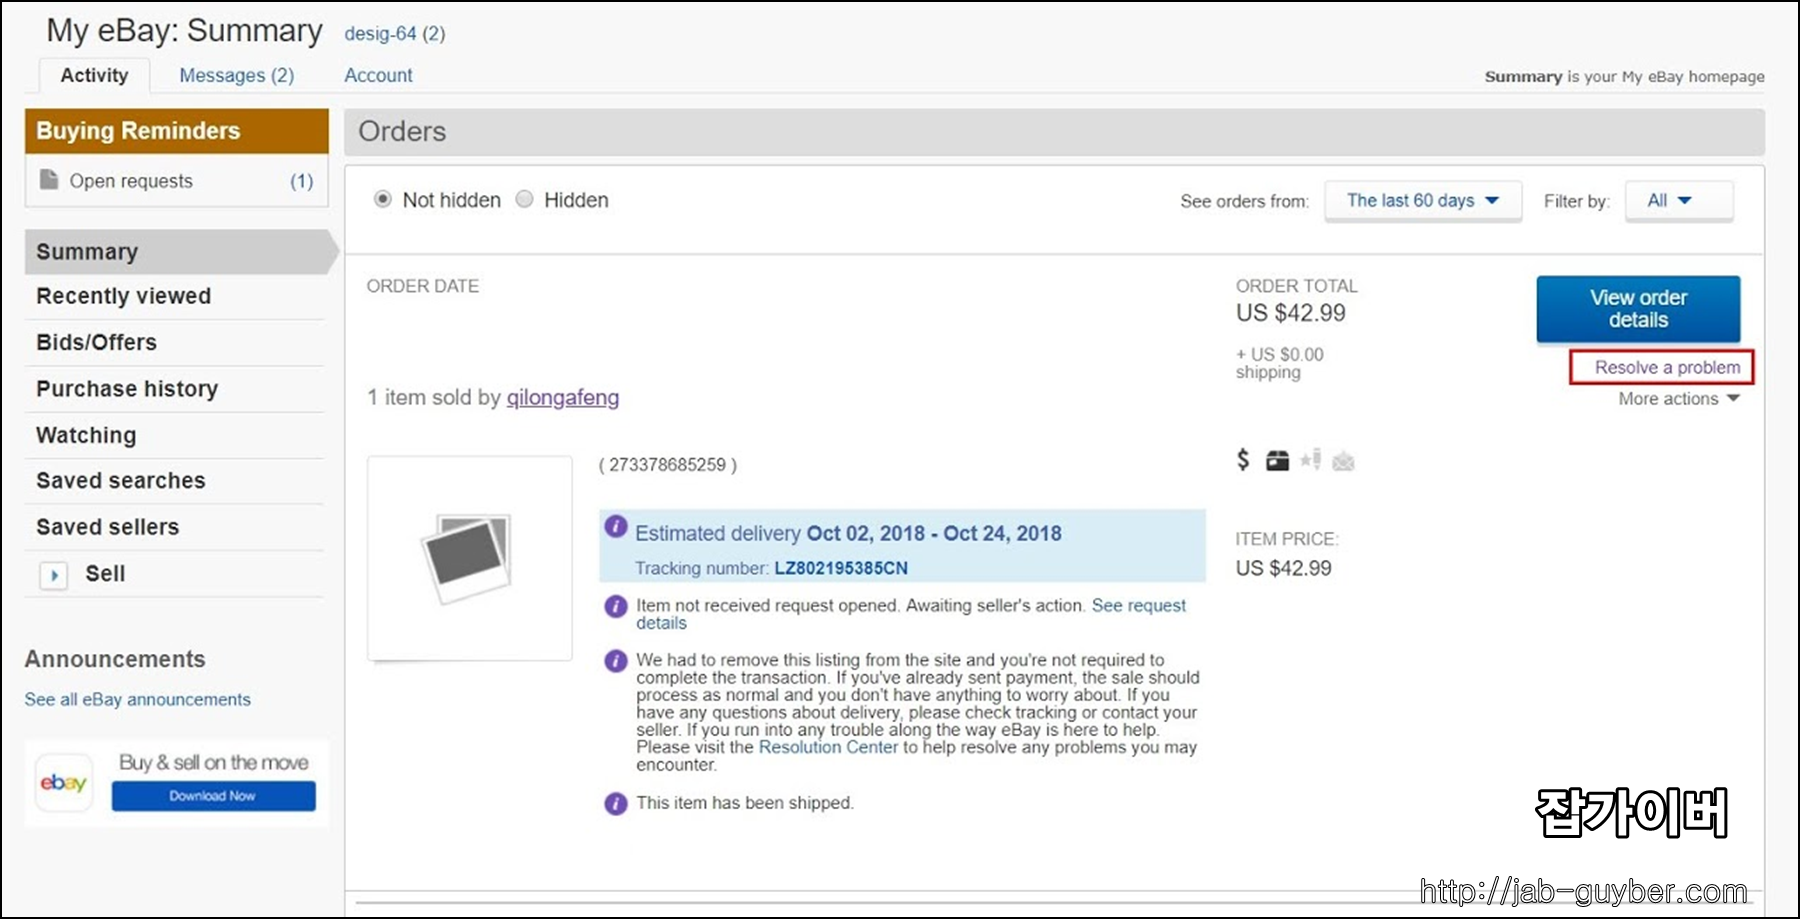Click See all eBay announcements
1800x919 pixels.
pyautogui.click(x=138, y=699)
